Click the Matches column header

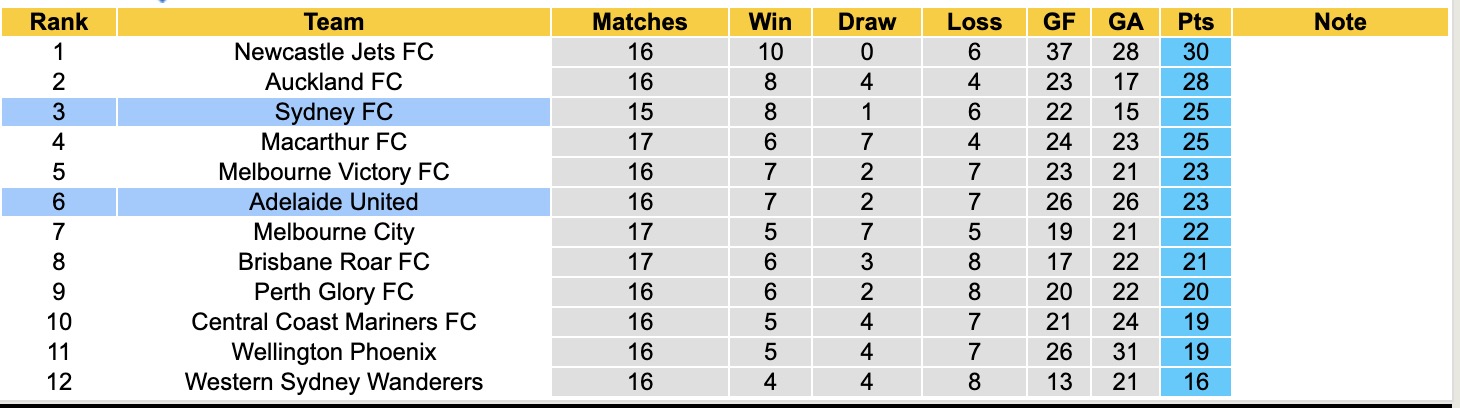[x=640, y=22]
